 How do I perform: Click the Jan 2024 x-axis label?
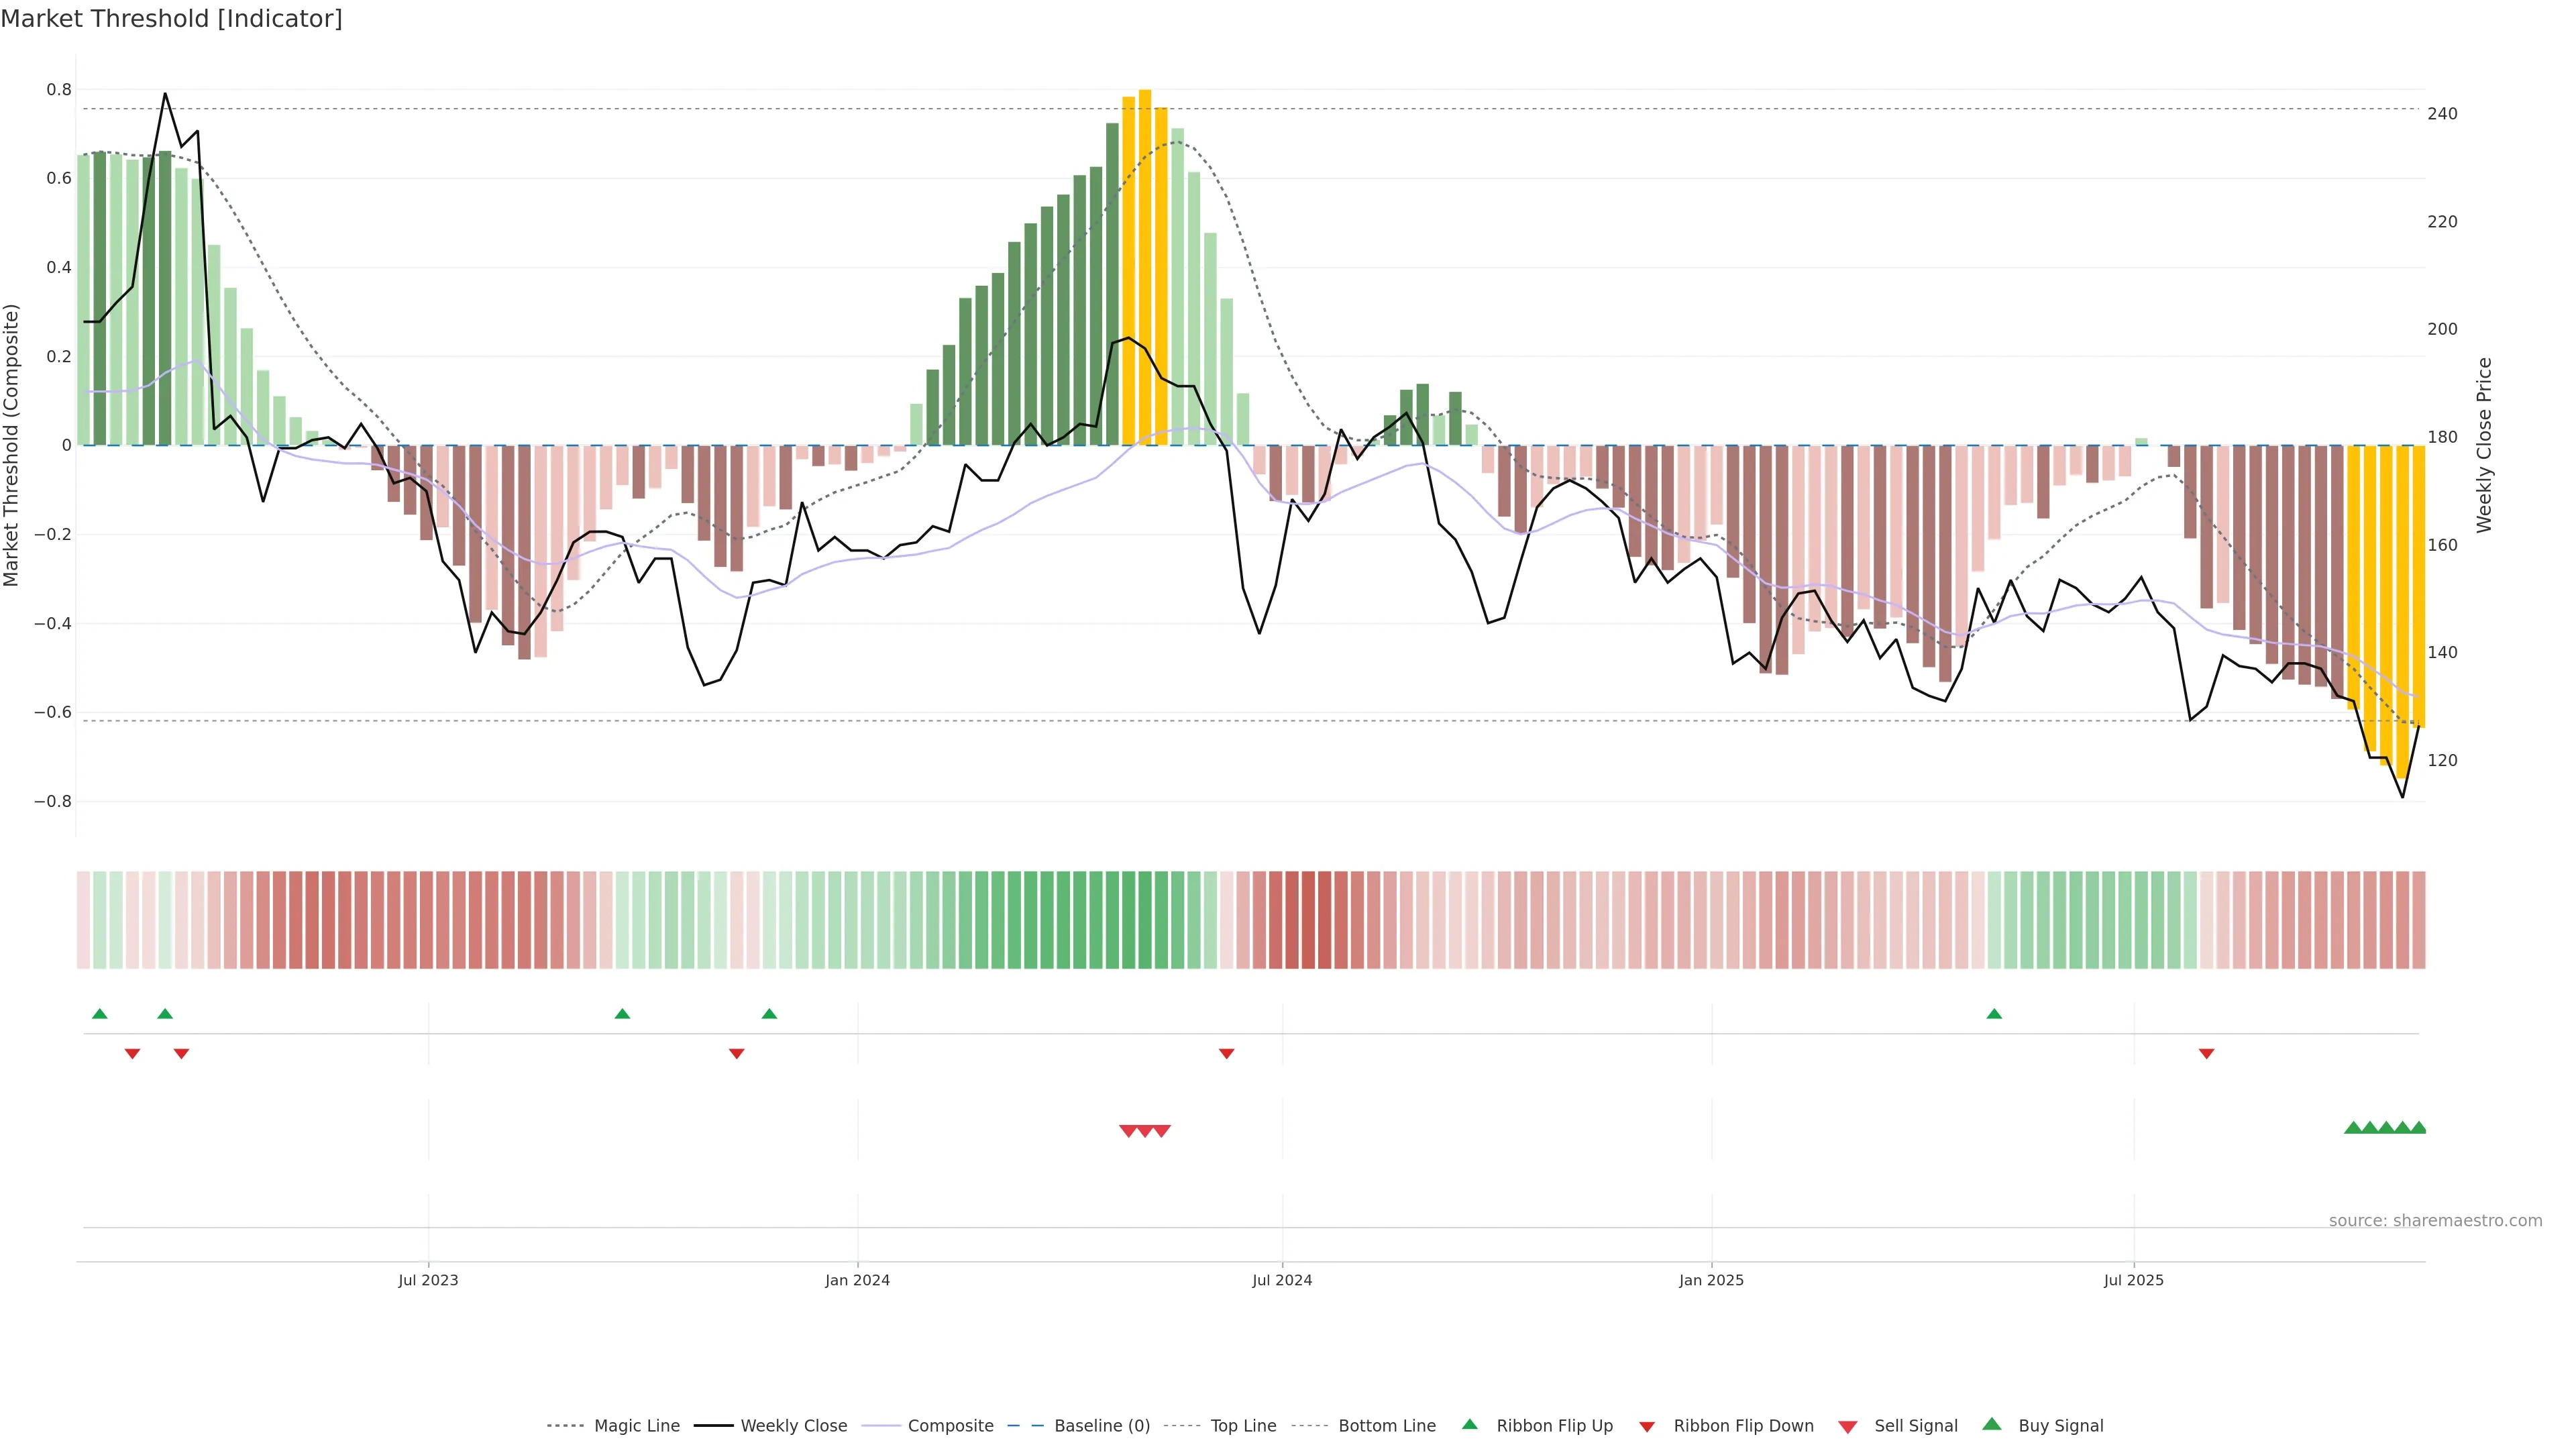pos(857,1280)
